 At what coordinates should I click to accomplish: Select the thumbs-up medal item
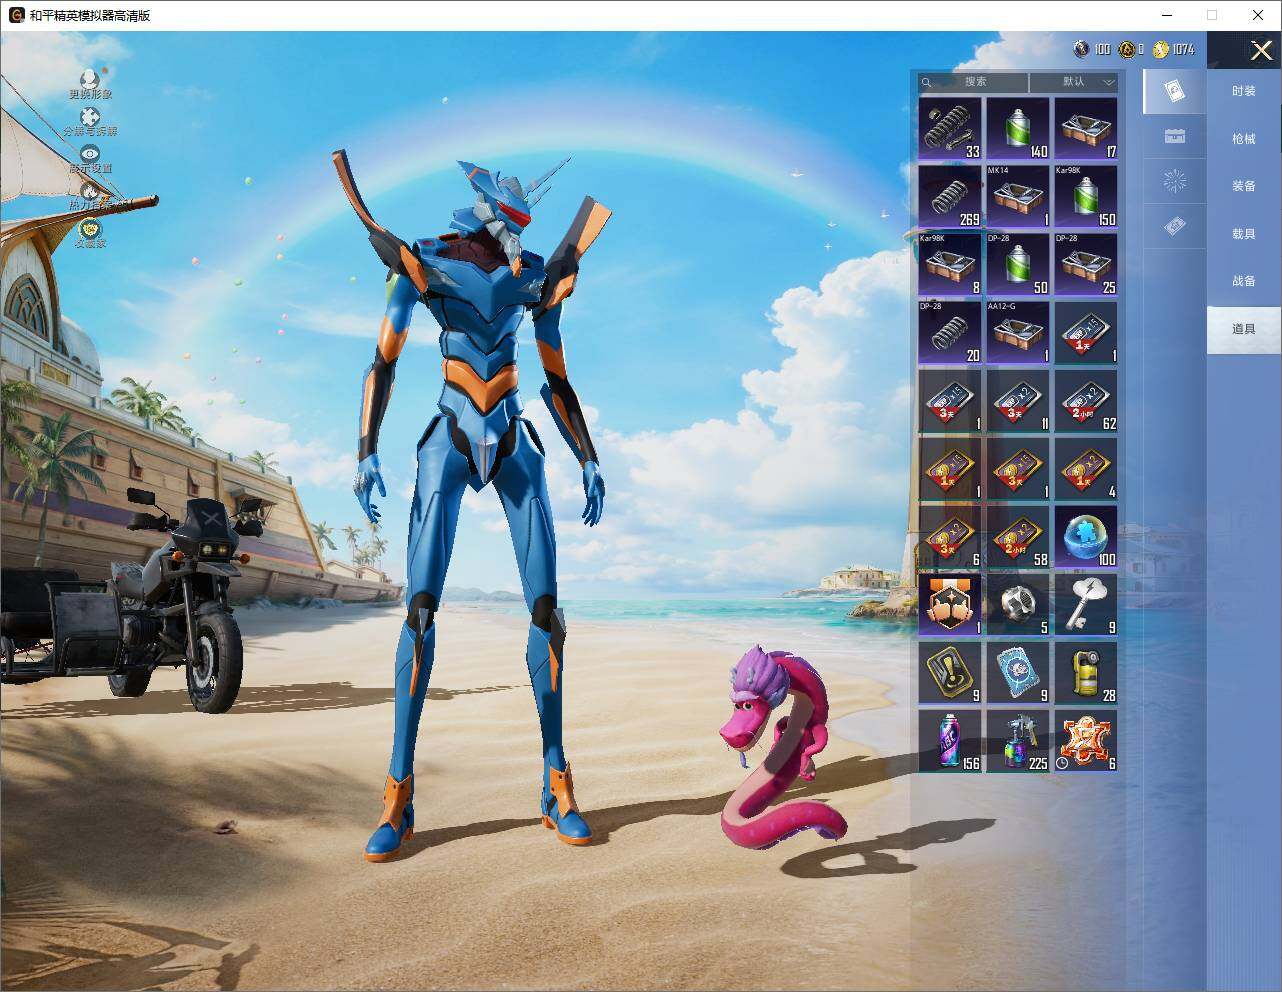tap(950, 604)
